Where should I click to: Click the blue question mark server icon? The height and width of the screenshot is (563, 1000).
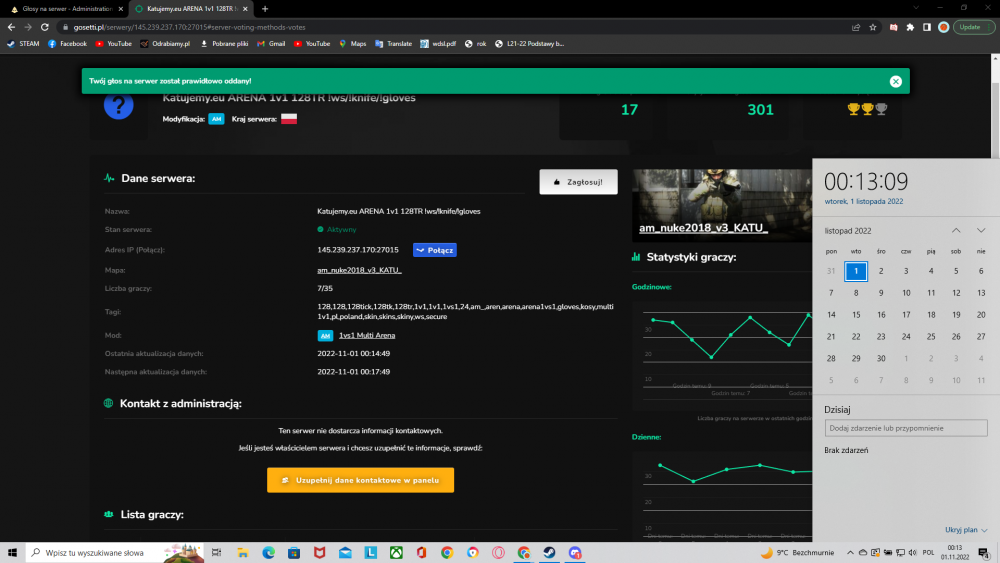pyautogui.click(x=119, y=105)
